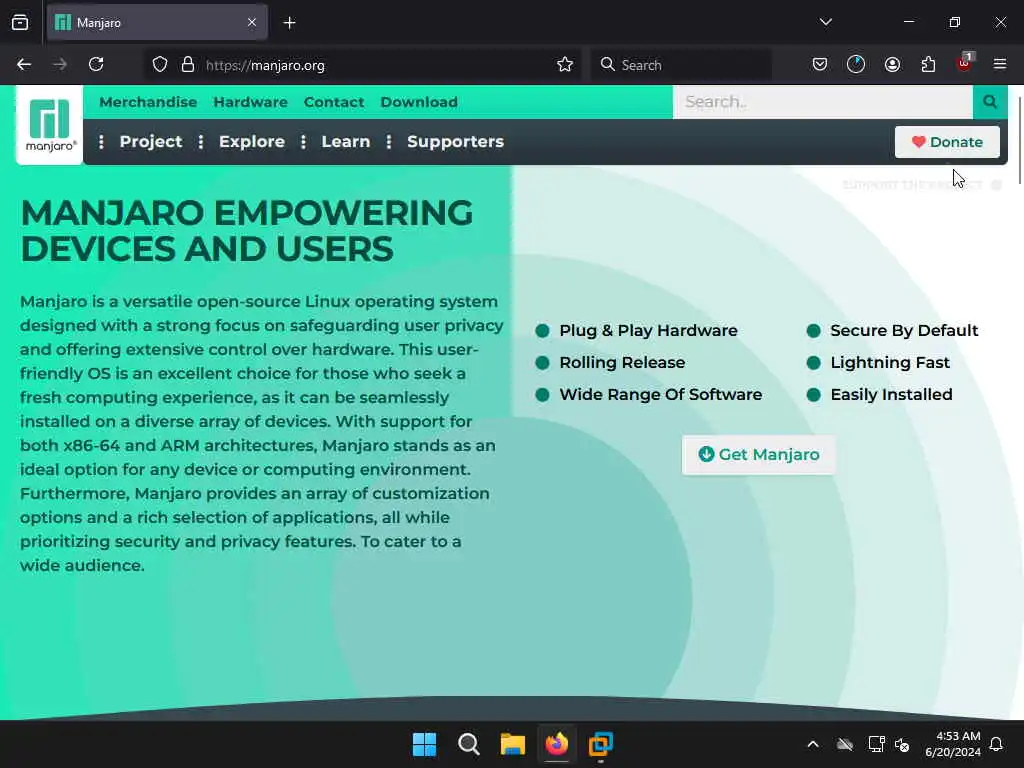The image size is (1024, 768).
Task: Select the Manjaro browser tab
Action: pyautogui.click(x=157, y=23)
